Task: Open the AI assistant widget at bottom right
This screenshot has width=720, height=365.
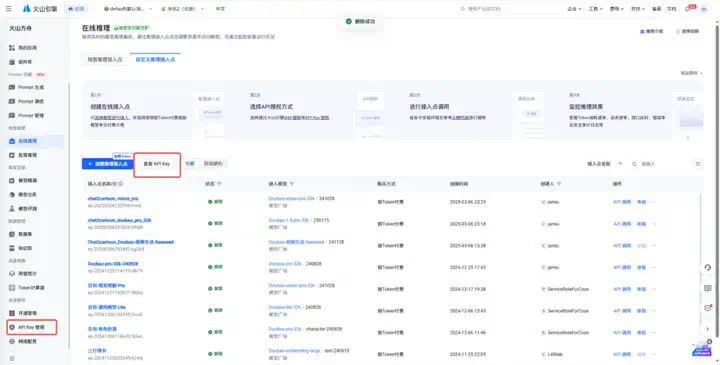Action: [702, 350]
